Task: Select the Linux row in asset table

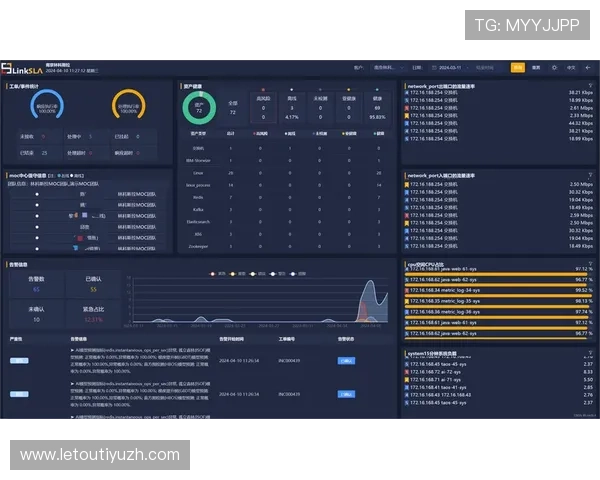Action: click(x=196, y=172)
